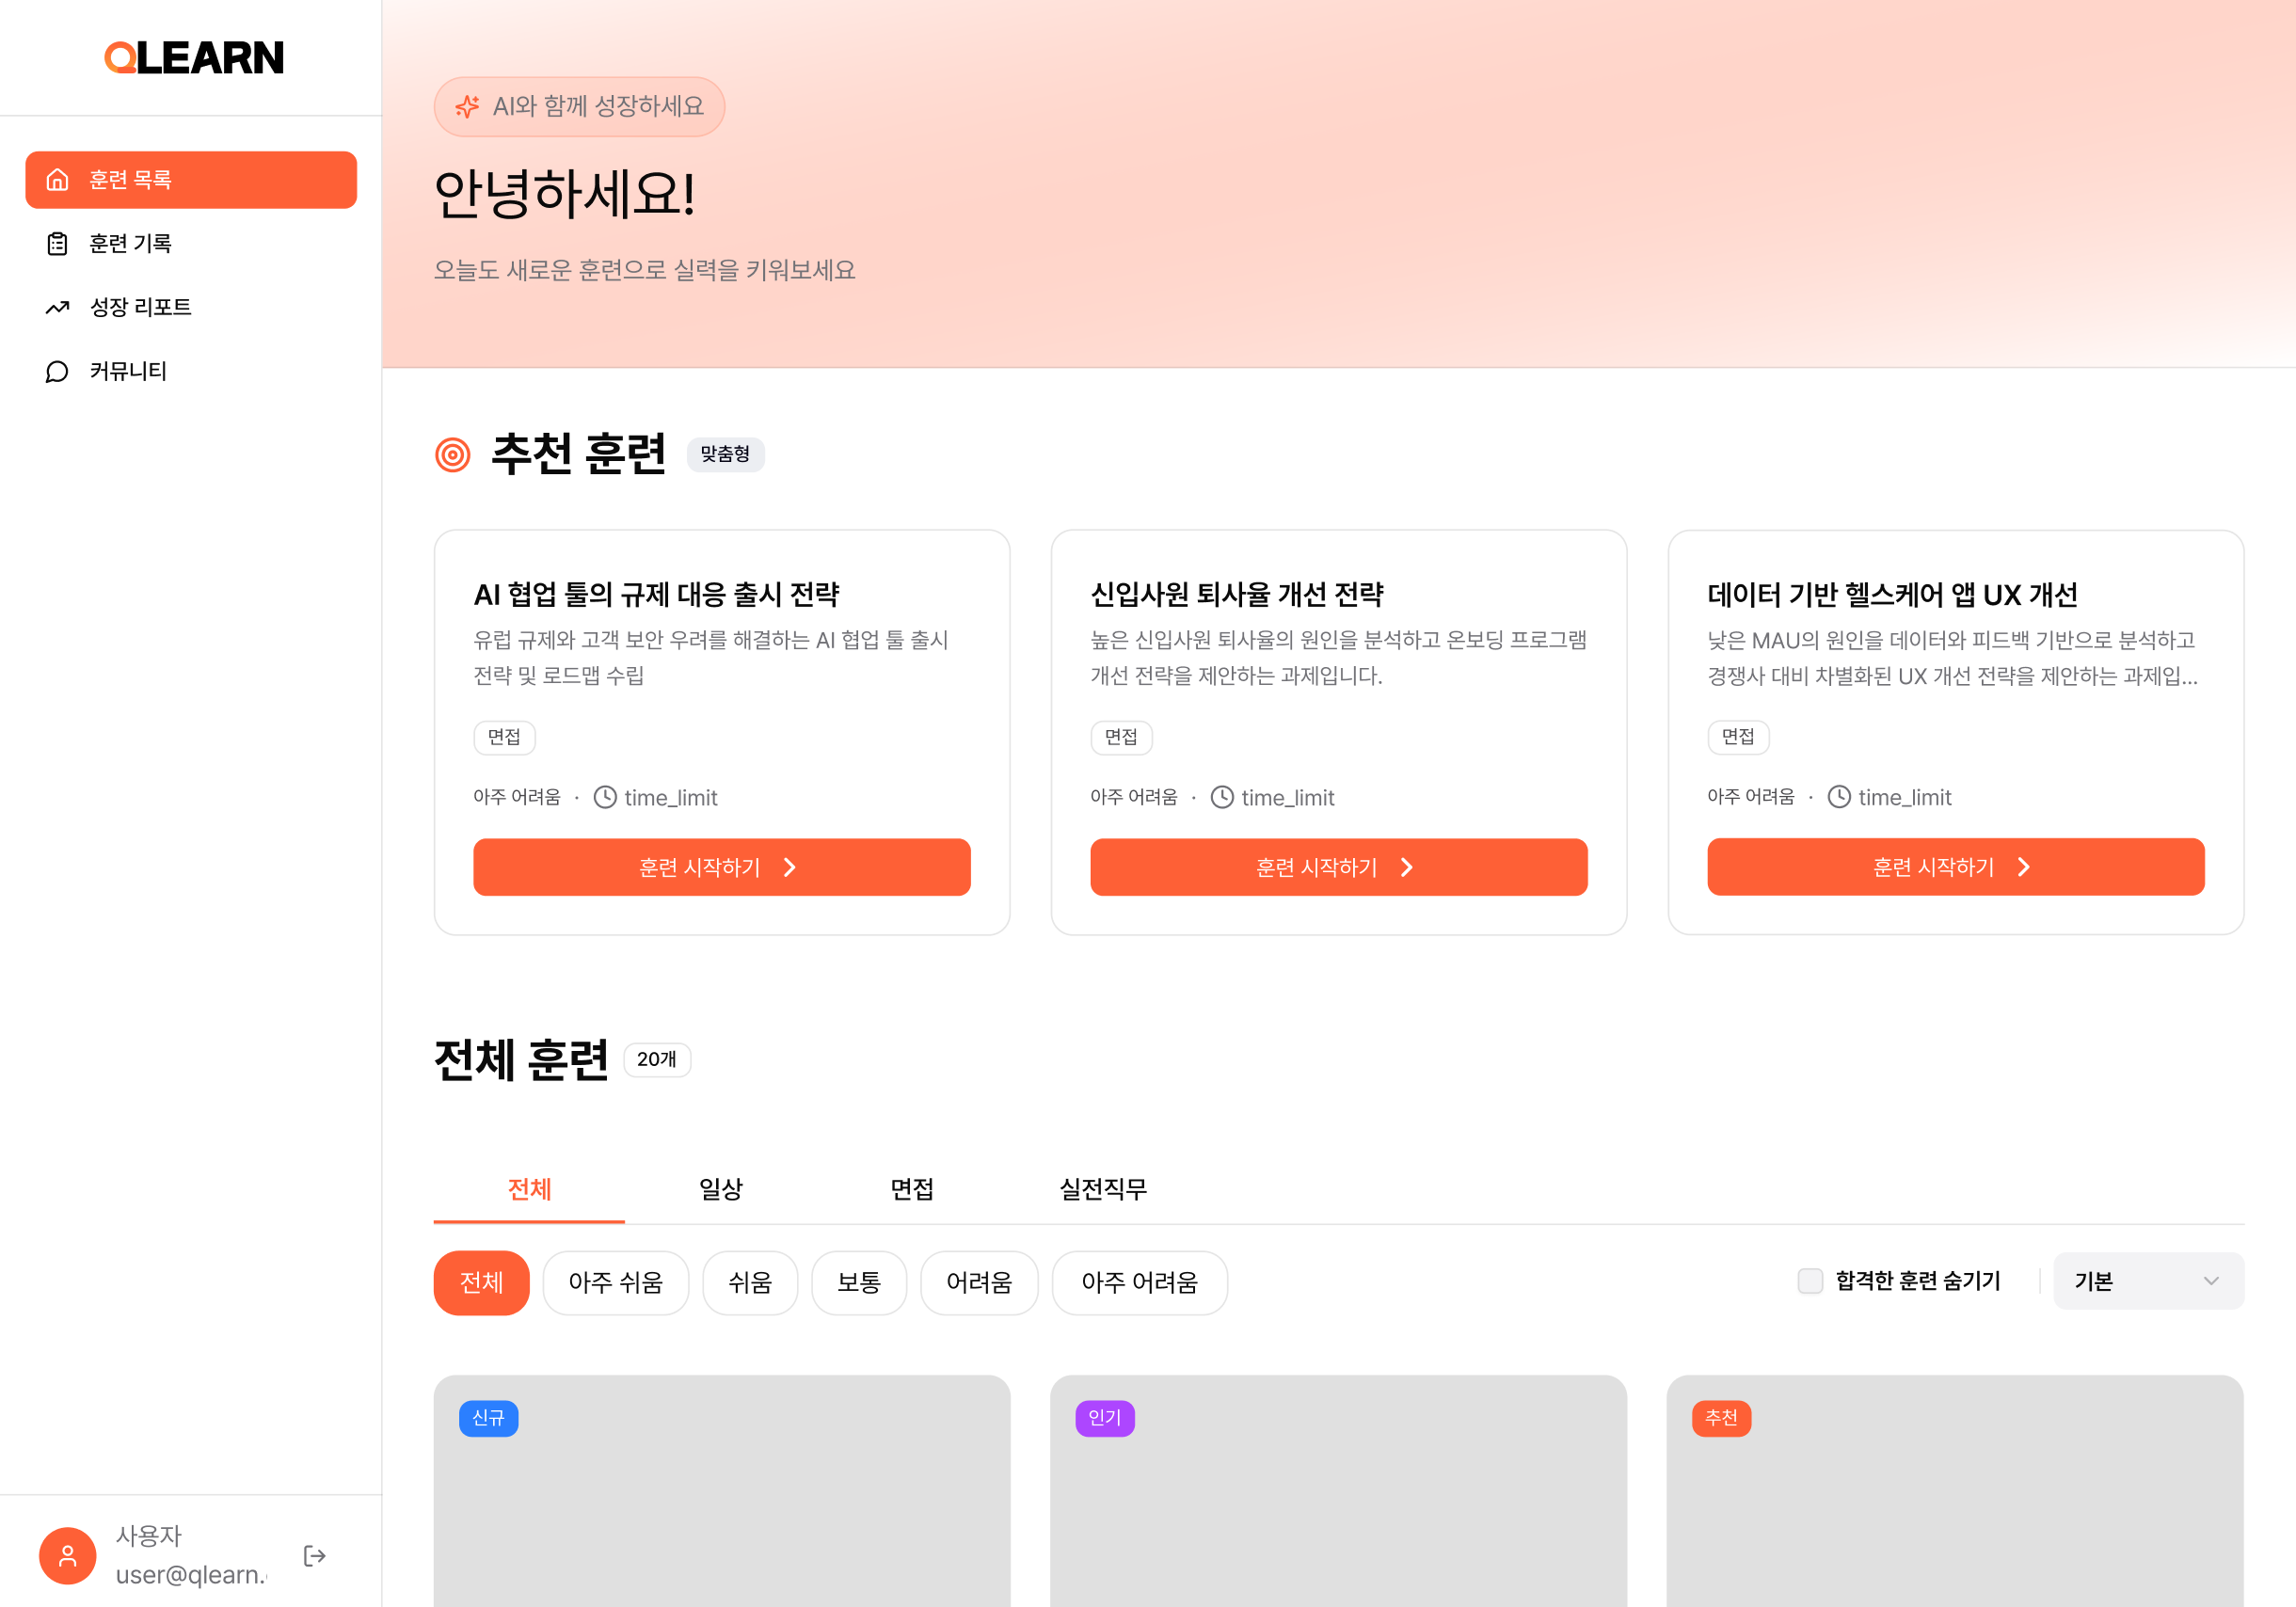Start training for 데이터 기반 헬스케어 앱 UX 개선
This screenshot has width=2296, height=1607.
[1955, 867]
